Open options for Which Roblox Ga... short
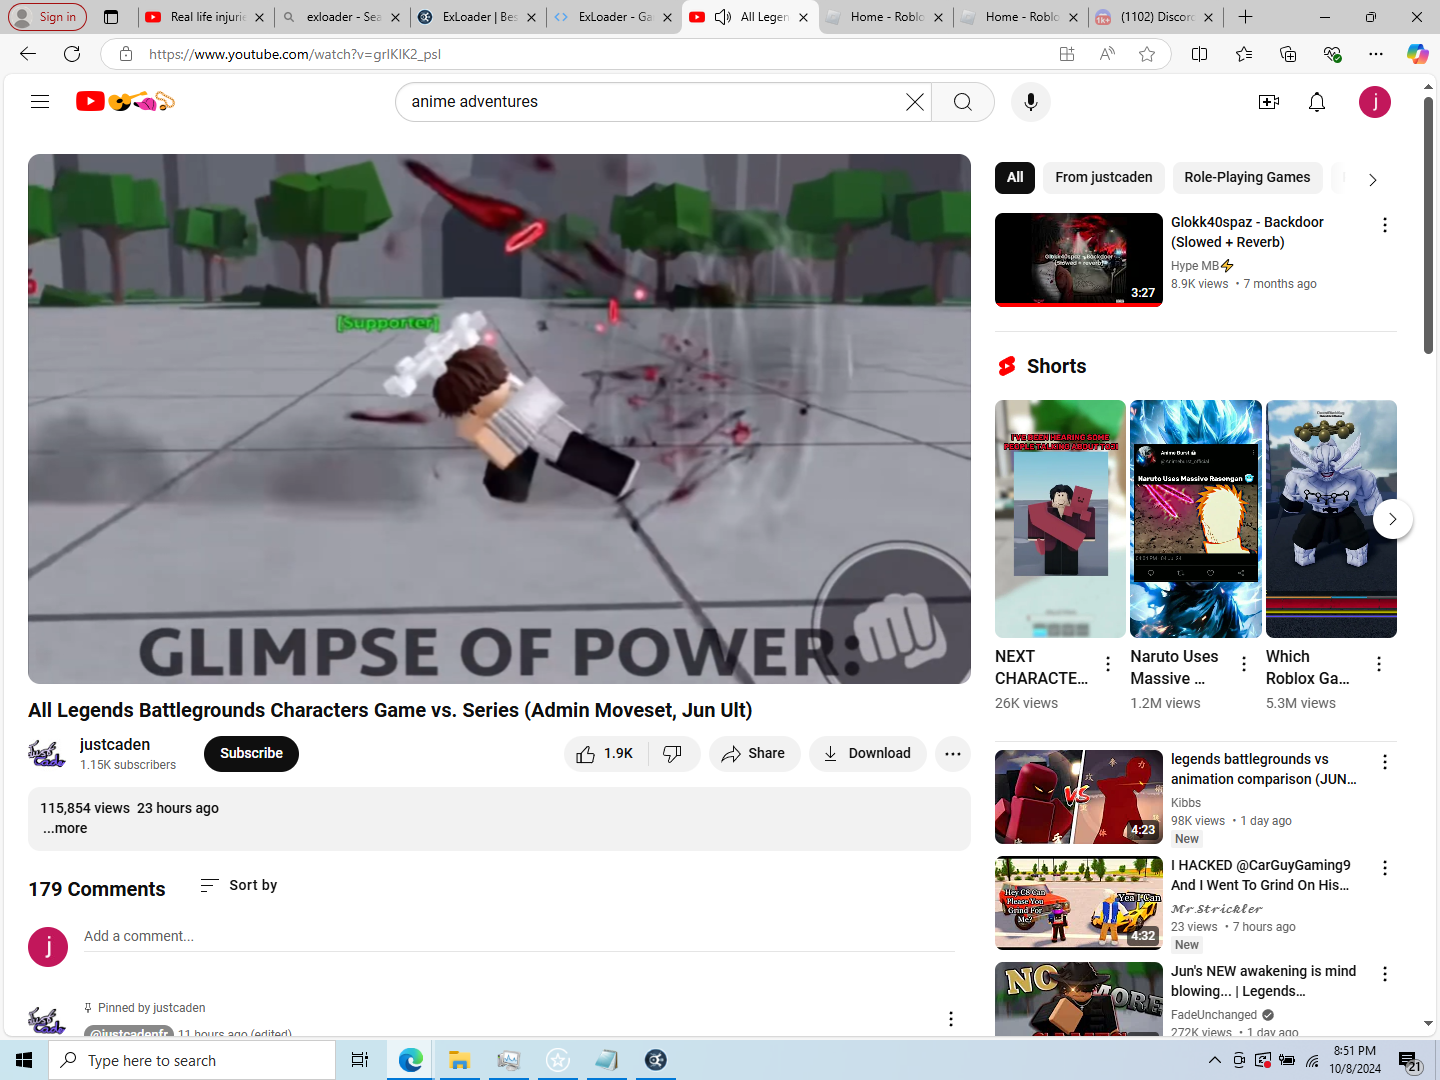 click(1379, 664)
